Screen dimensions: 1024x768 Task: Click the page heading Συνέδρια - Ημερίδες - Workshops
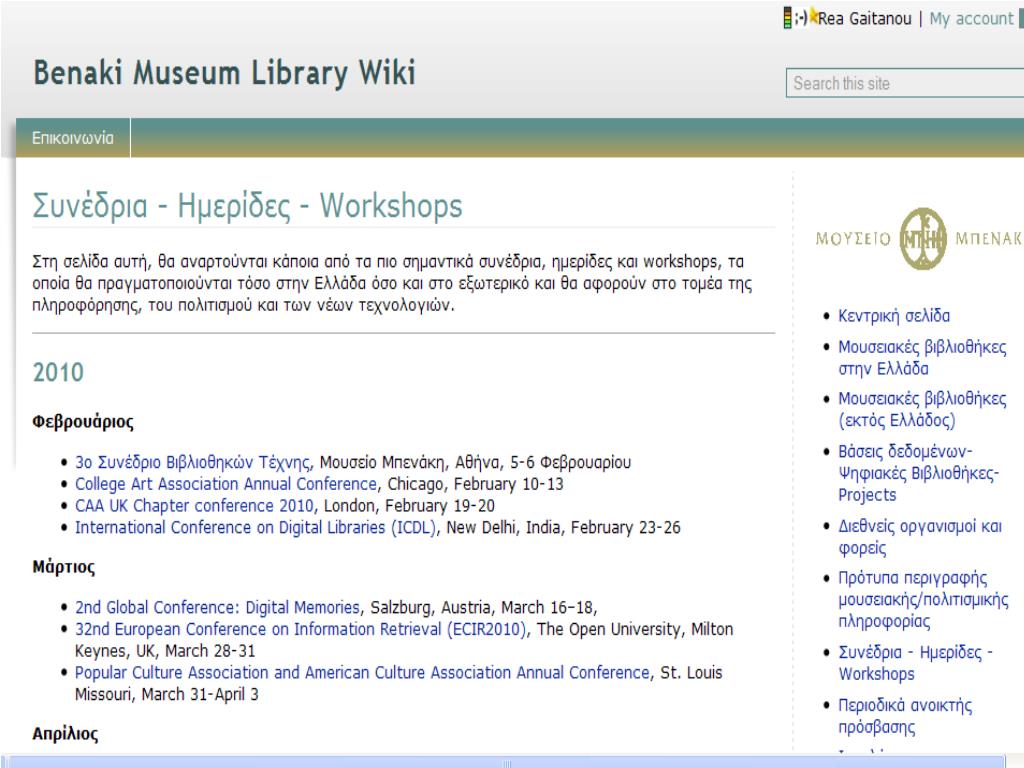point(248,206)
